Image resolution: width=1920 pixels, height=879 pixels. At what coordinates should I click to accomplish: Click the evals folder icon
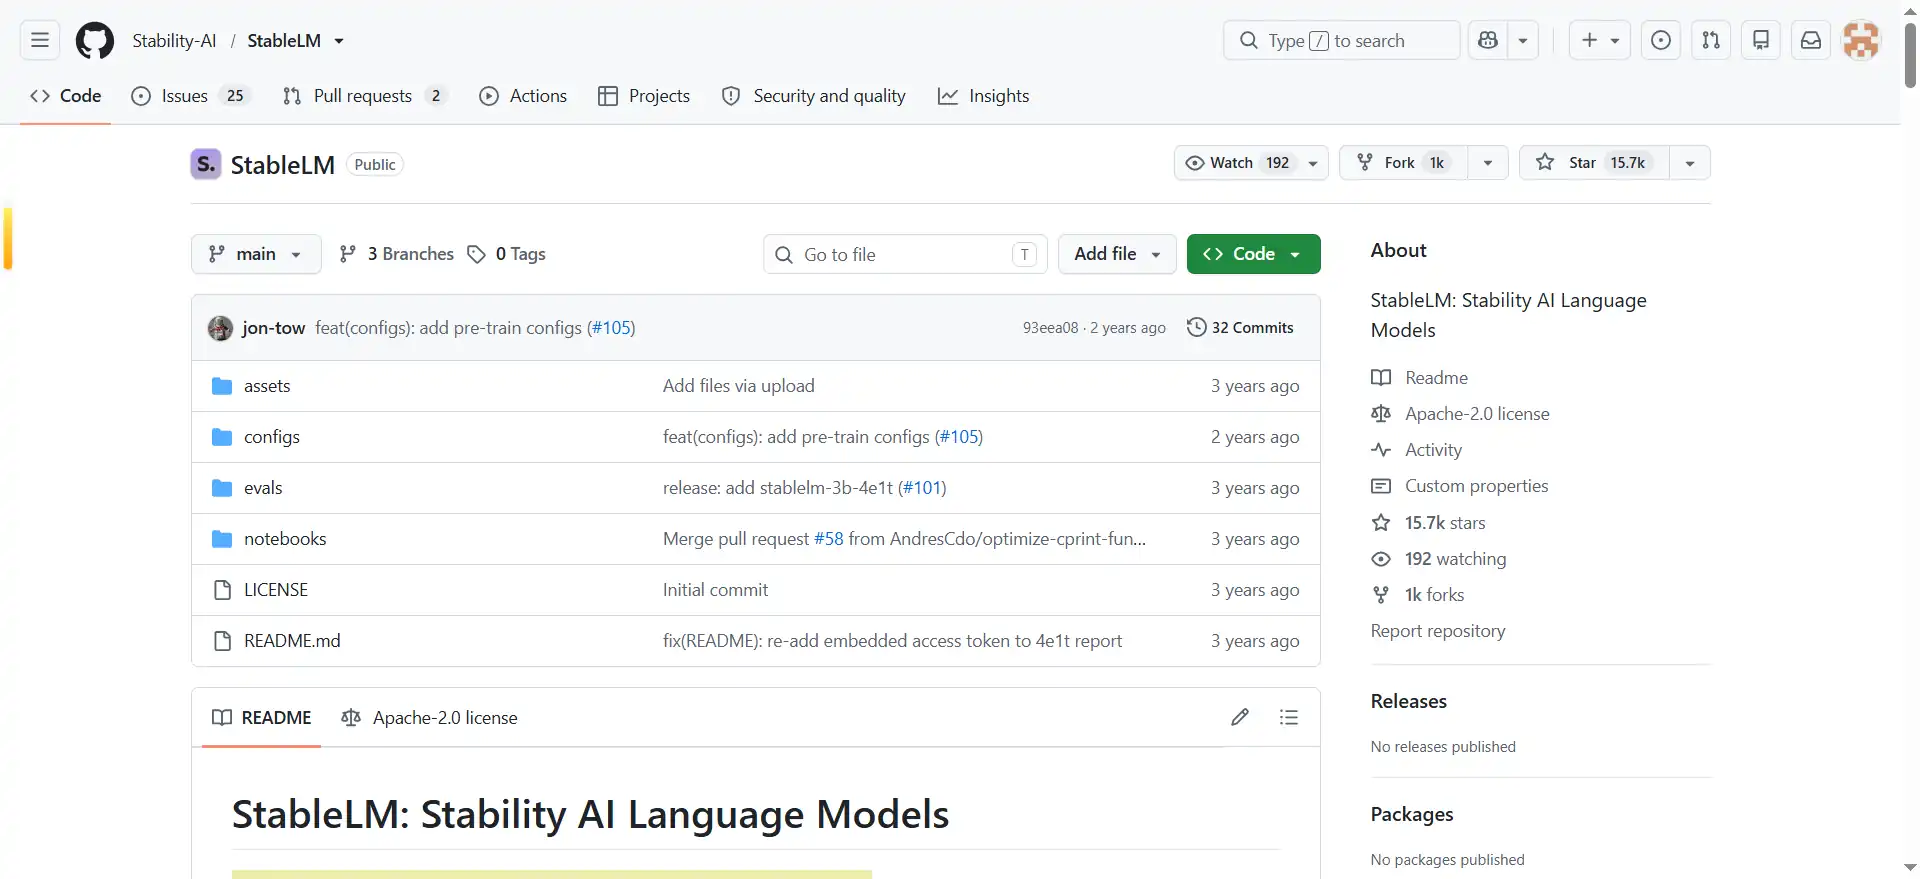222,488
